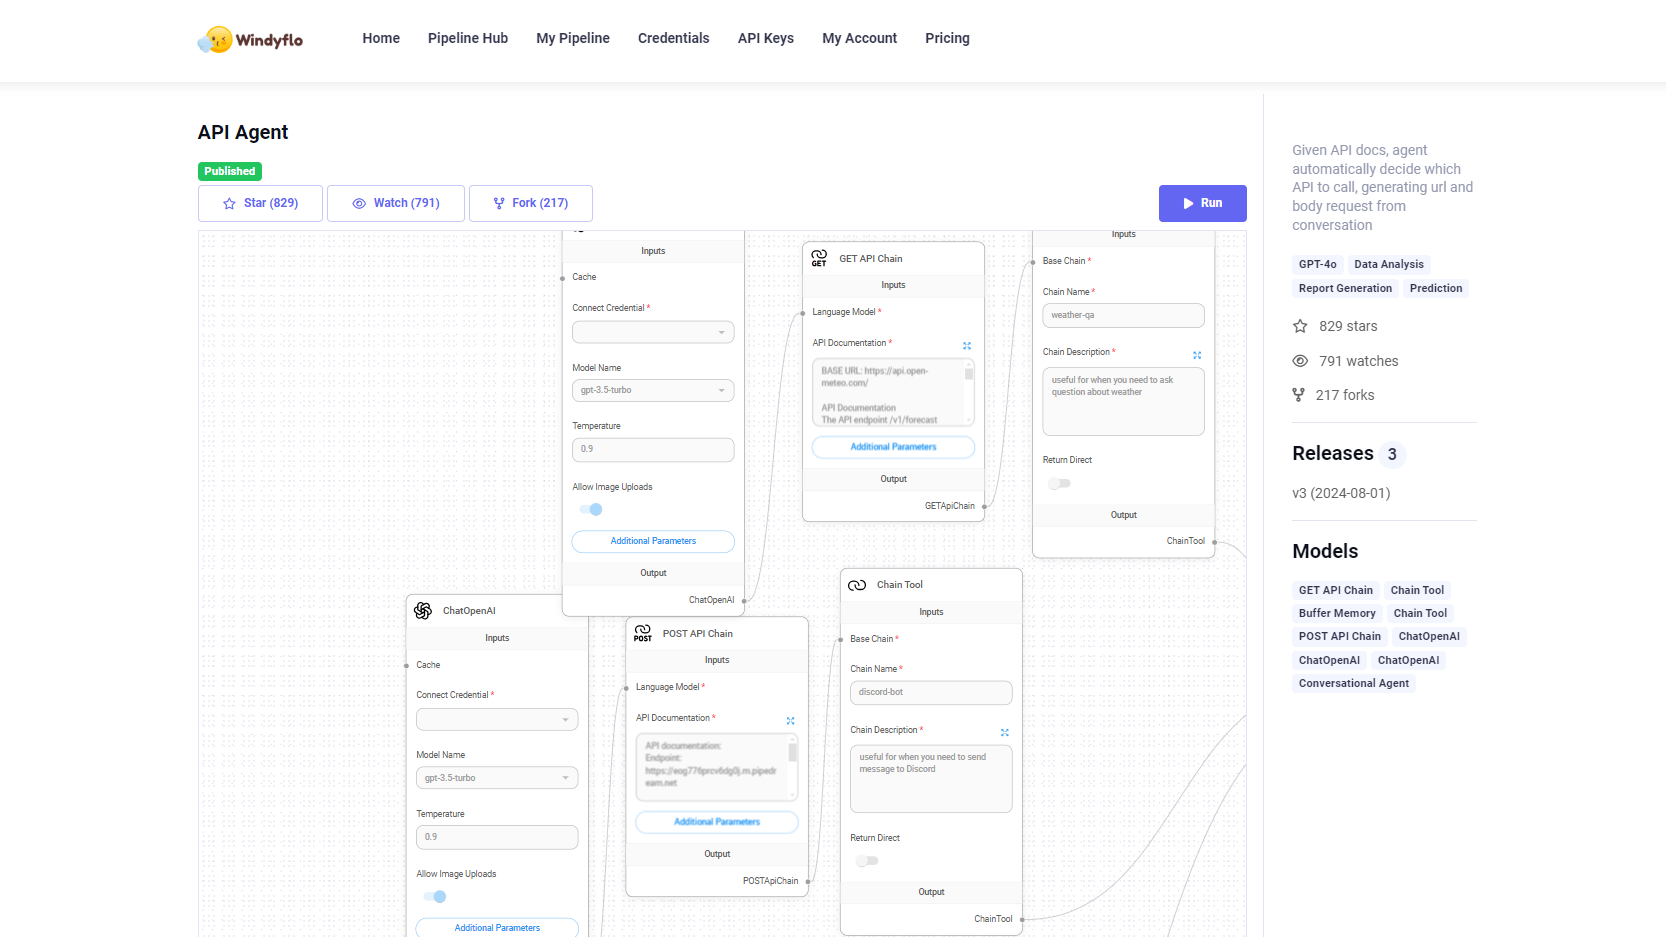Open Additional Parameters in the POST API Chain node
This screenshot has height=937, width=1666.
coord(717,822)
